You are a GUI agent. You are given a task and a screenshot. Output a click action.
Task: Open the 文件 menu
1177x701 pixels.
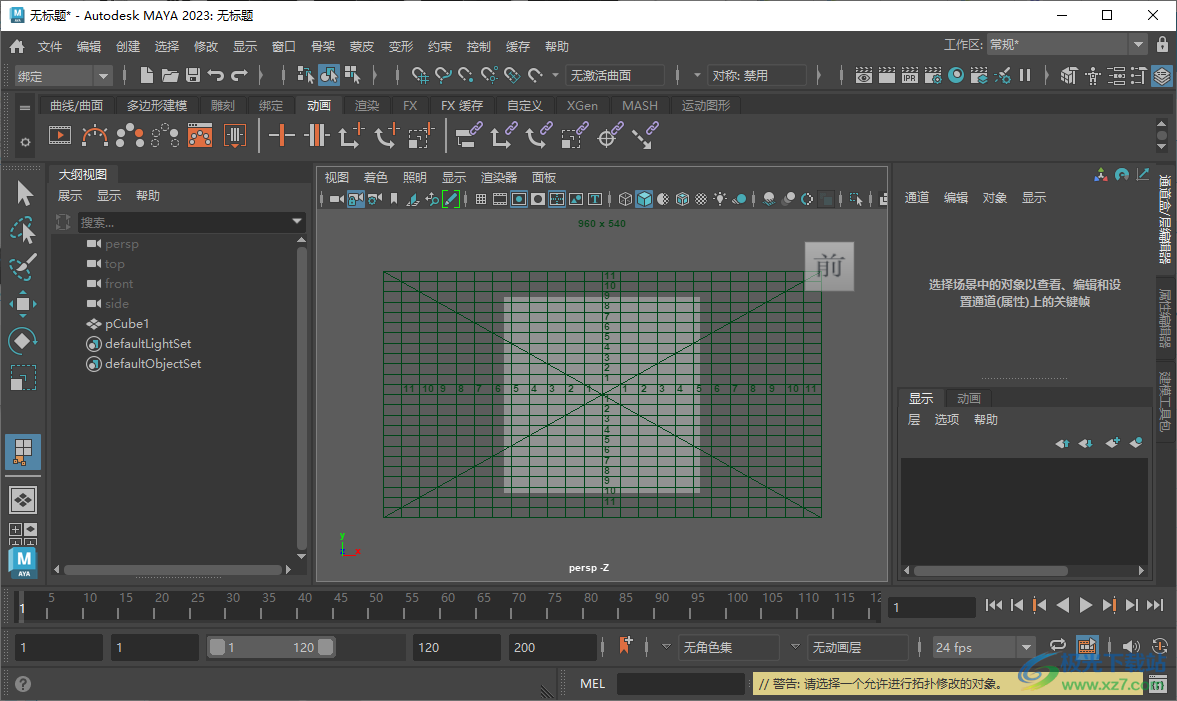(50, 47)
